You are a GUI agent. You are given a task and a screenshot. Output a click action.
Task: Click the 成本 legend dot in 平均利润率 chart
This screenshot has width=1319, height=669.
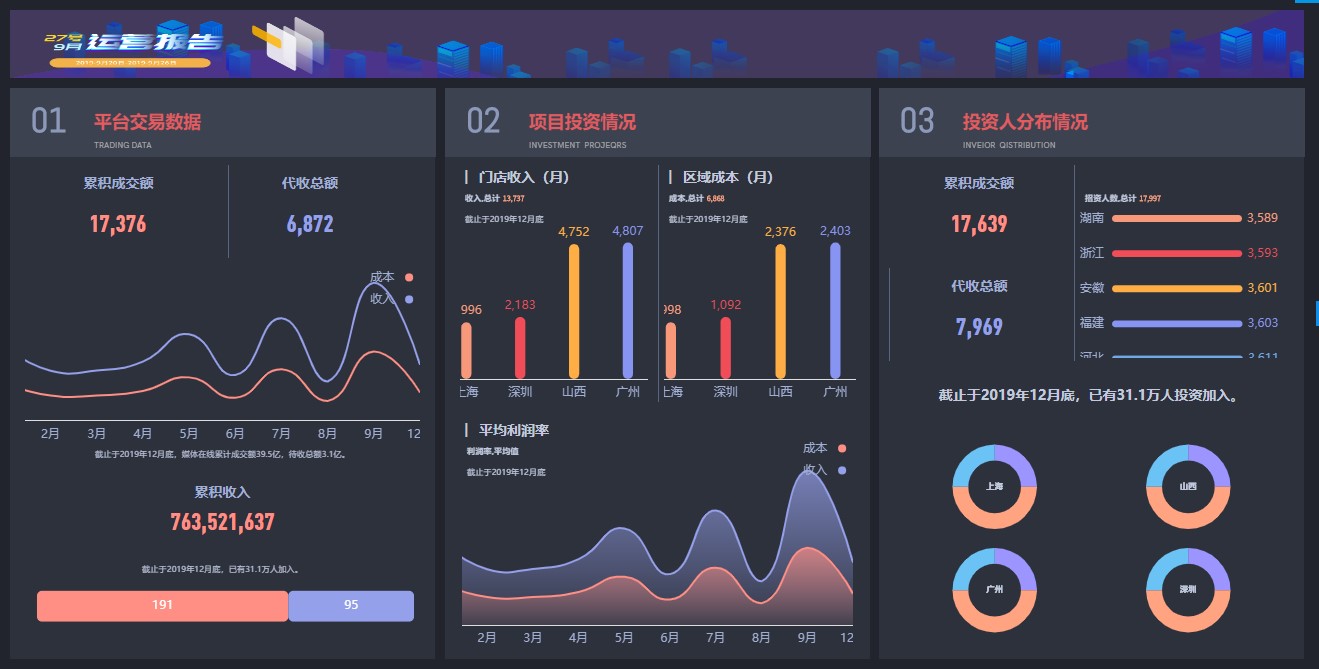coord(843,449)
